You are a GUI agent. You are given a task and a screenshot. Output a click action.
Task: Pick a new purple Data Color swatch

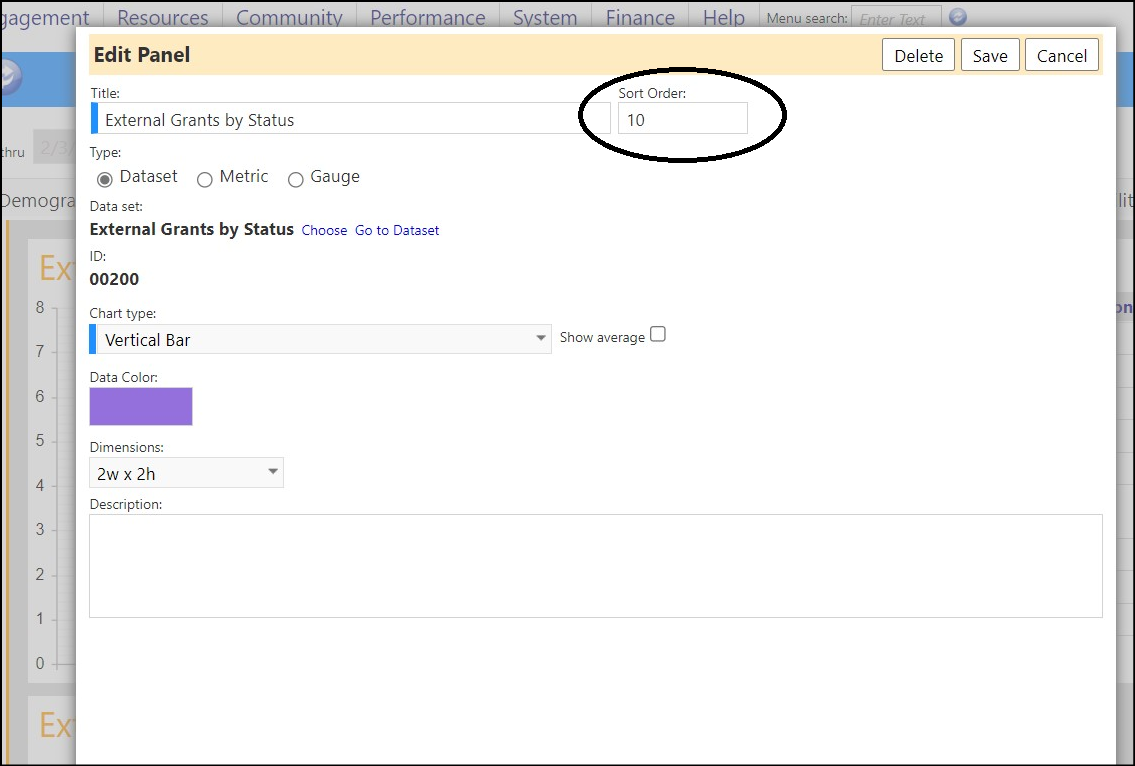click(141, 406)
